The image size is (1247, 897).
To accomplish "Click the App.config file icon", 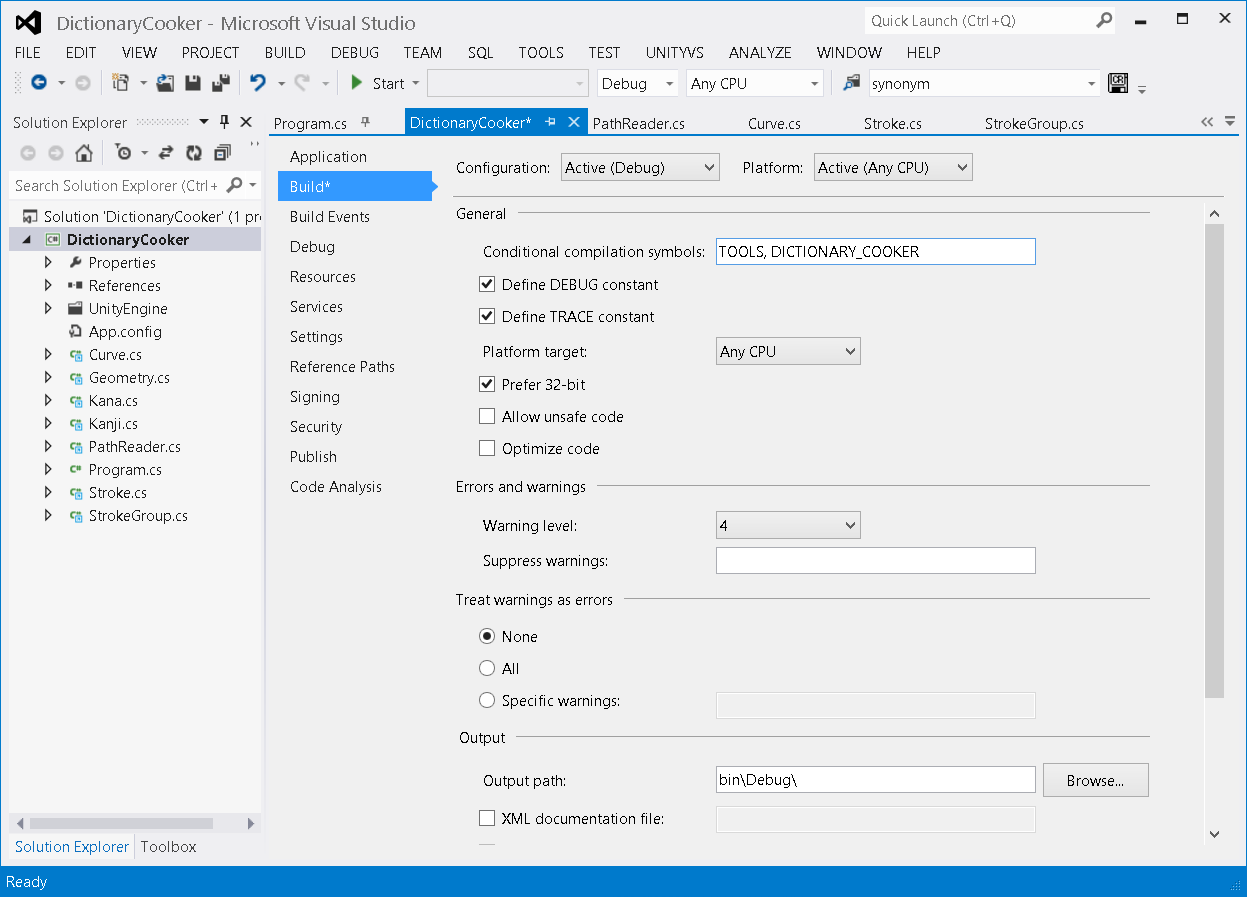I will [75, 332].
